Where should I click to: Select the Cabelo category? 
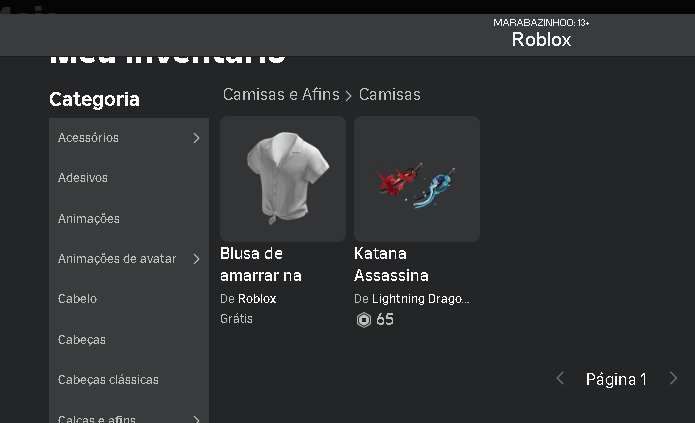(78, 299)
